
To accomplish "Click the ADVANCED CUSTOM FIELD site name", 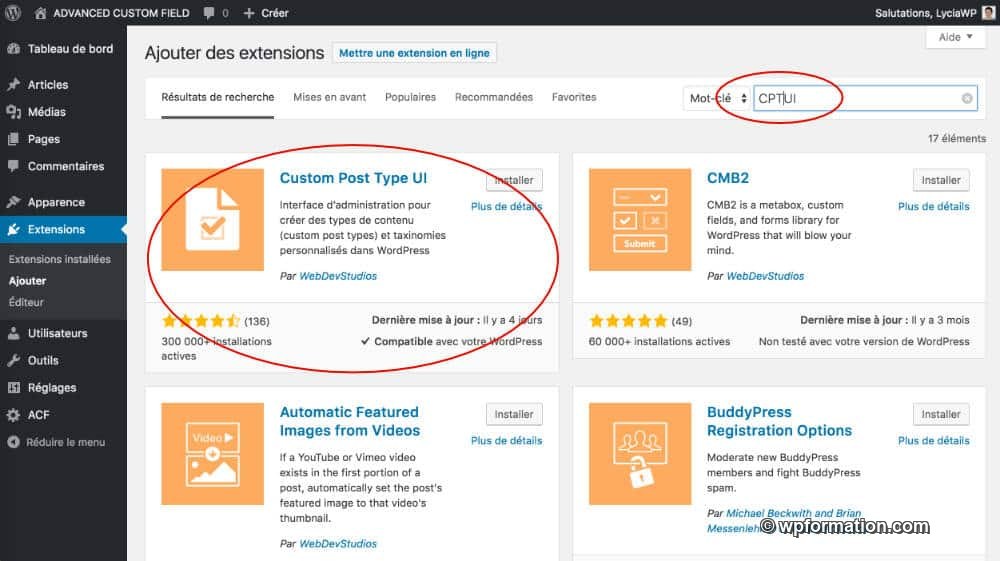I will pyautogui.click(x=121, y=13).
